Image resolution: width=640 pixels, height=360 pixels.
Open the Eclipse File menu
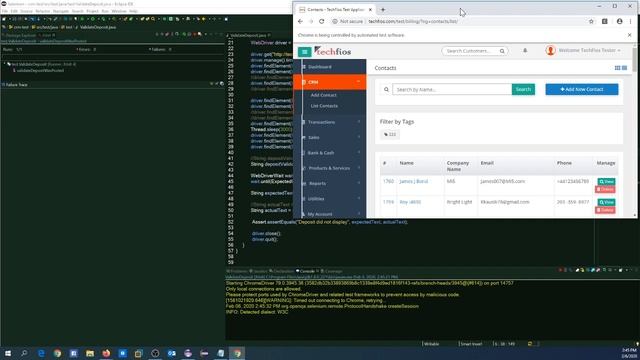point(4,11)
